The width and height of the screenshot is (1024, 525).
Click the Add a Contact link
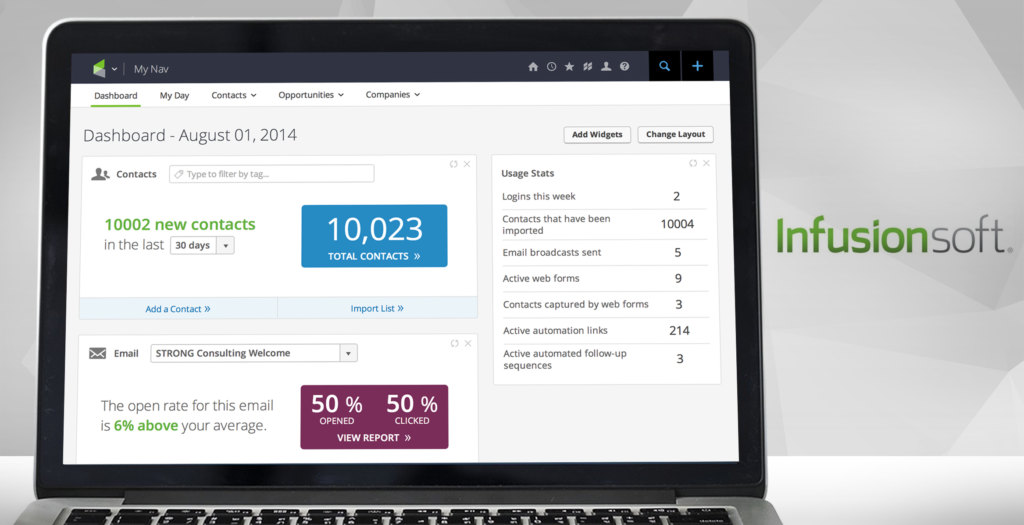coord(178,309)
